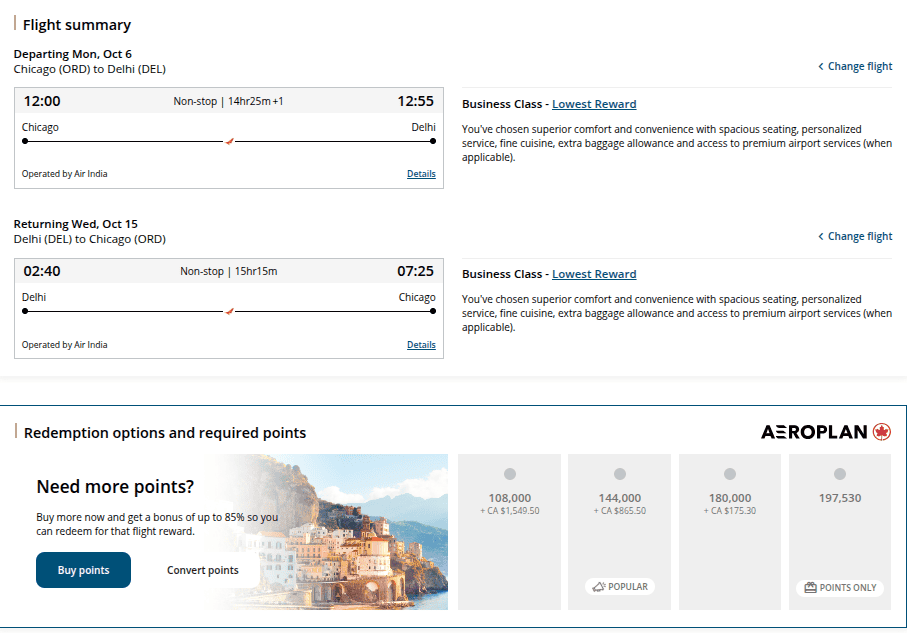Click the Aeroplan maple leaf logo
907x633 pixels.
(x=881, y=432)
